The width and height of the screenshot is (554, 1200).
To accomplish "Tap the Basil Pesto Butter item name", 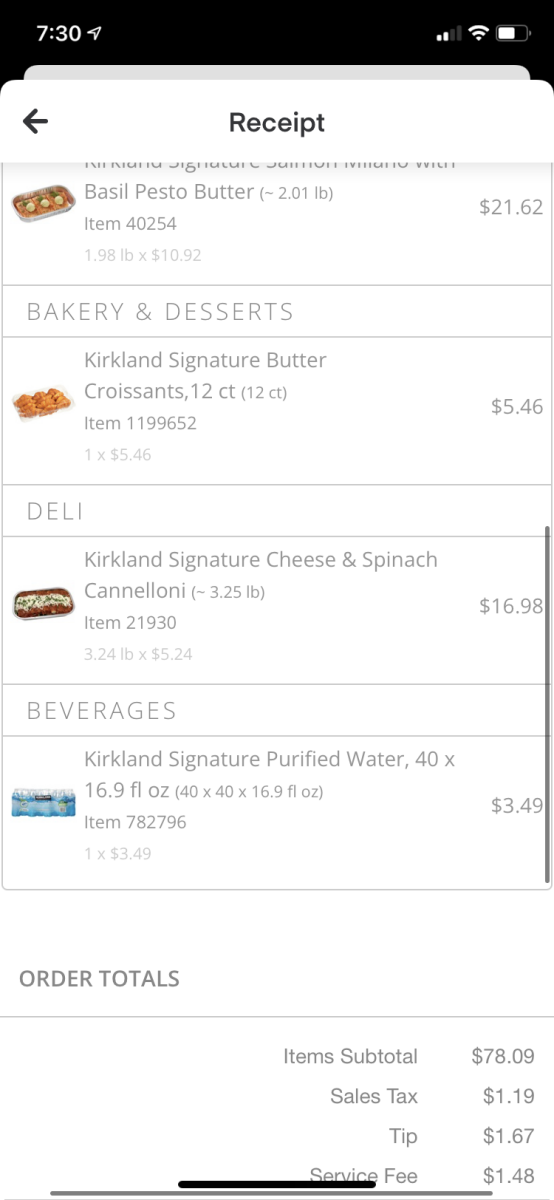I will (x=169, y=191).
